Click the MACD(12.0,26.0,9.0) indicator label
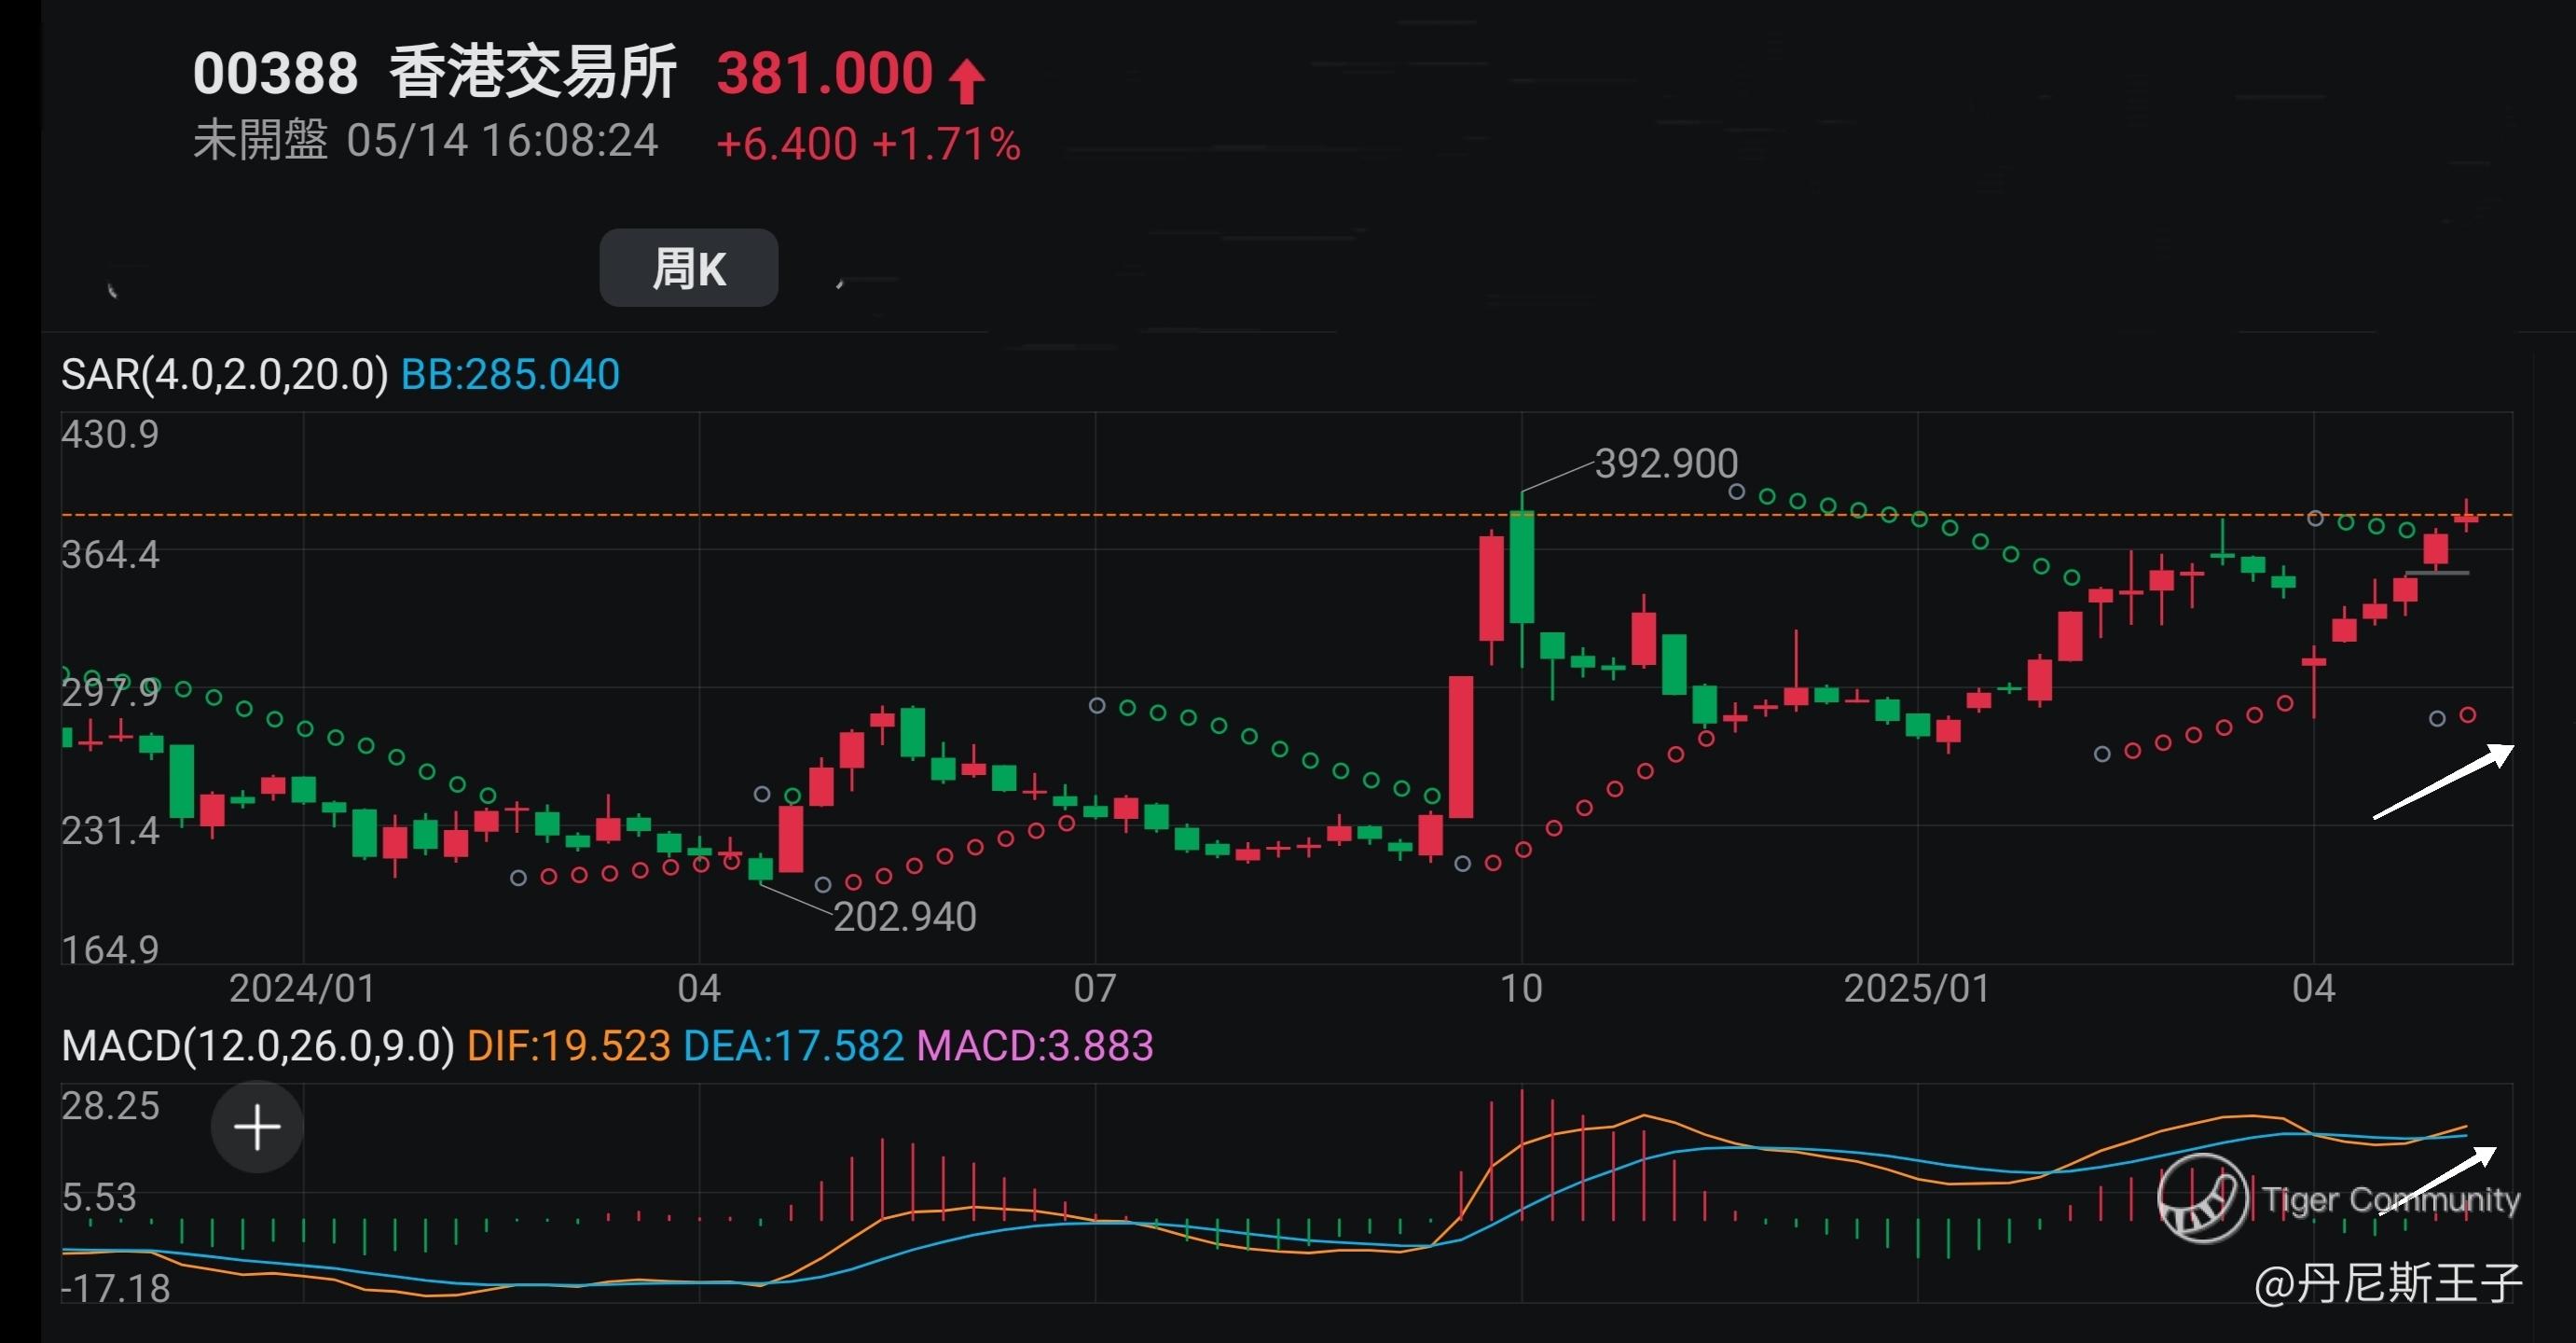This screenshot has width=2576, height=1343. pos(258,1046)
